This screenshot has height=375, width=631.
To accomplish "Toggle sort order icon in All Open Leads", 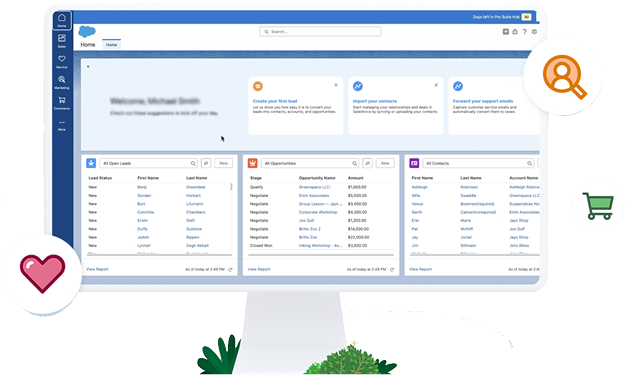I will tap(206, 163).
